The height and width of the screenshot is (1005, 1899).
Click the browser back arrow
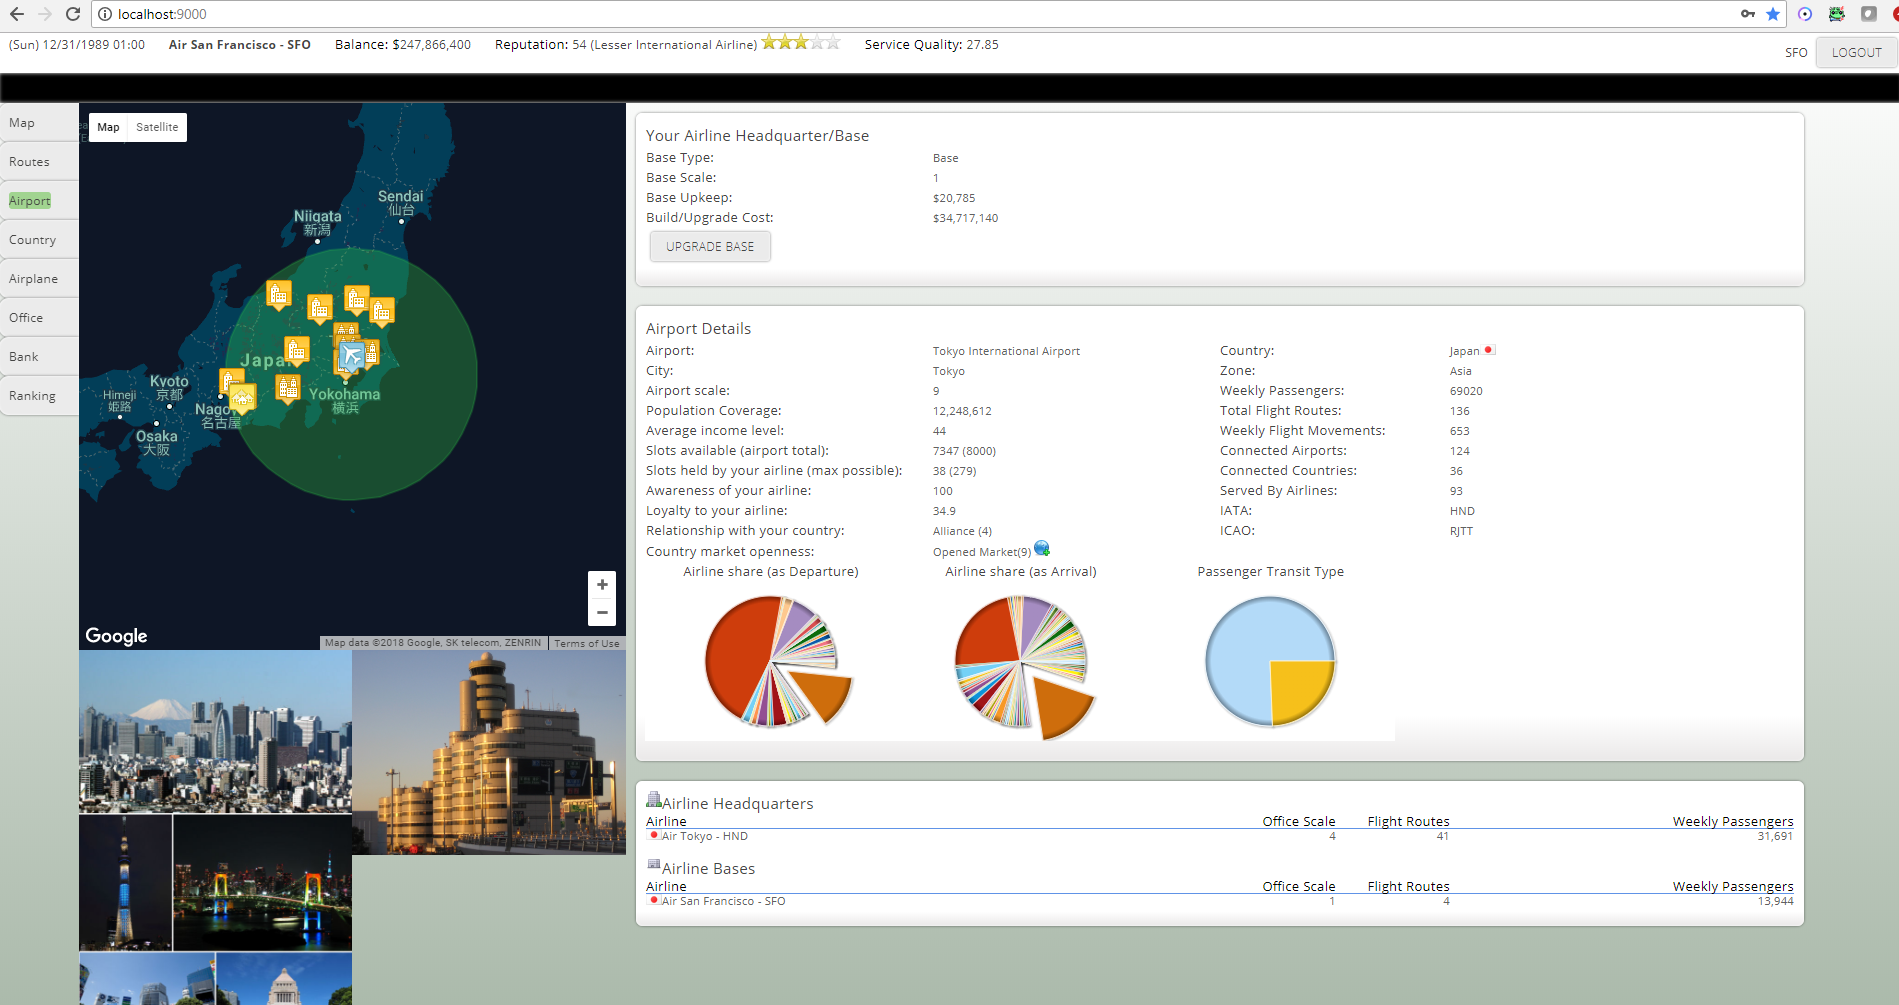click(17, 14)
